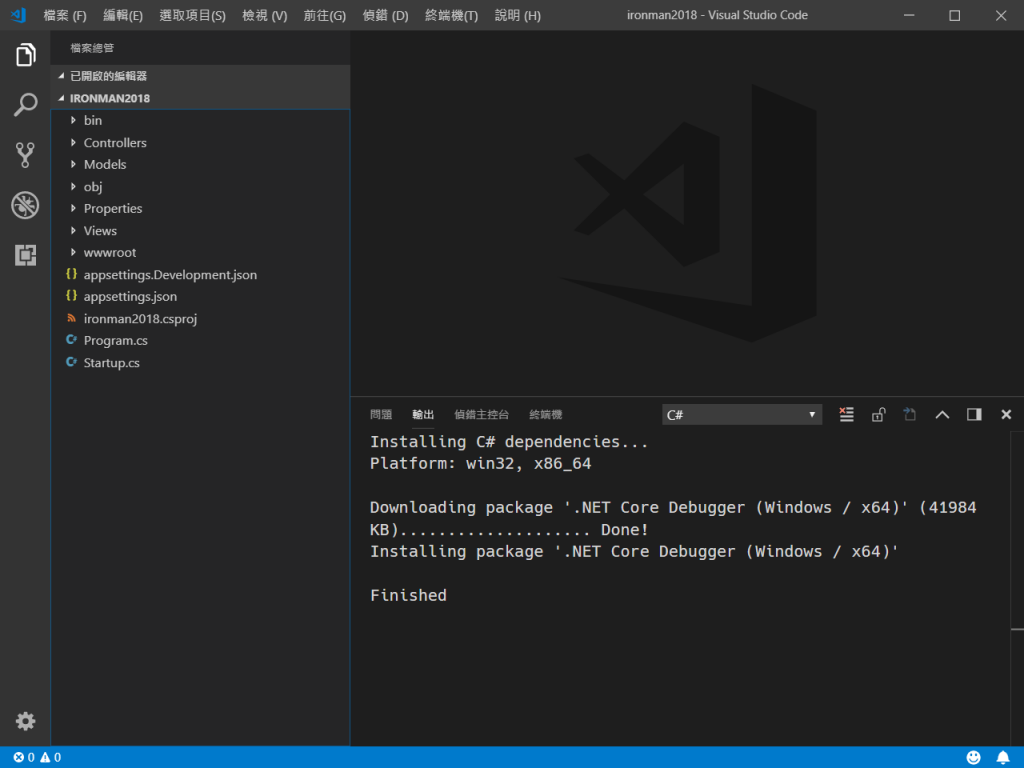Open the Search view in activity bar
This screenshot has height=768, width=1024.
(25, 104)
